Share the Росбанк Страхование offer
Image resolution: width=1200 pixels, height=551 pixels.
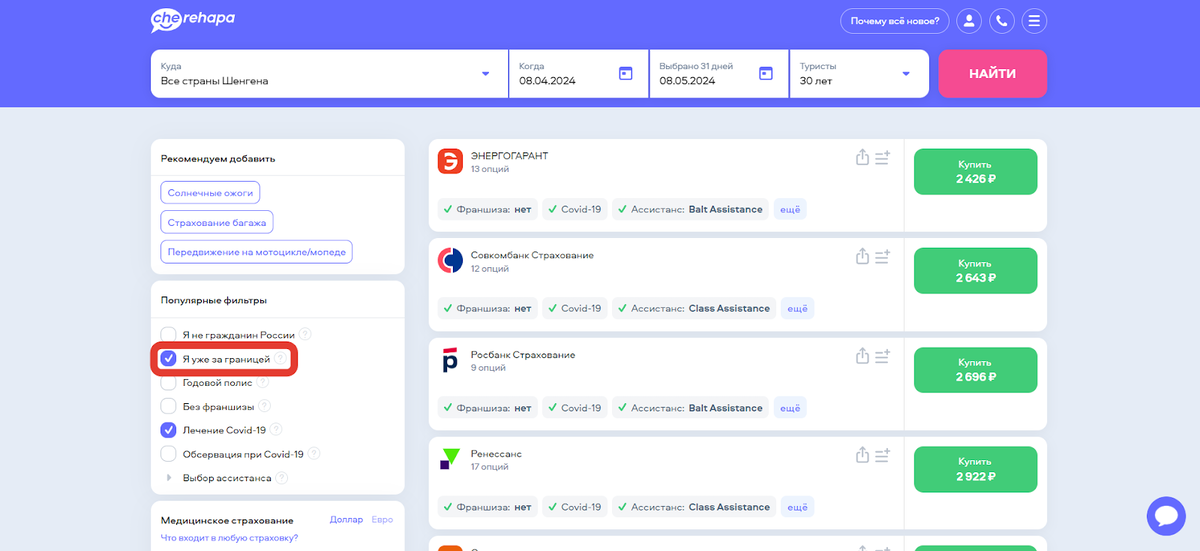(862, 356)
